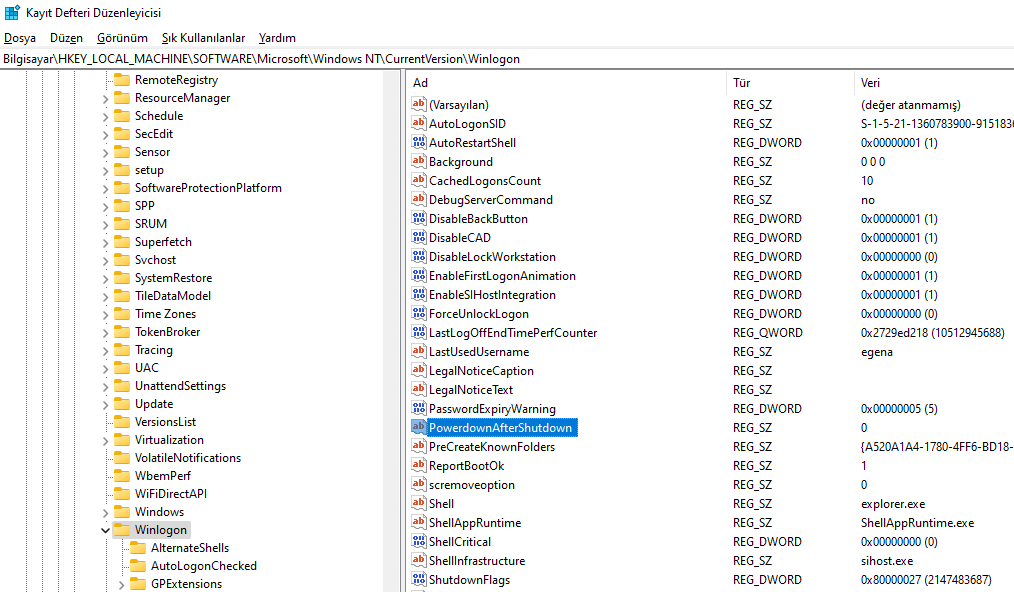Open the Görünüm menu
1014x592 pixels.
[122, 38]
